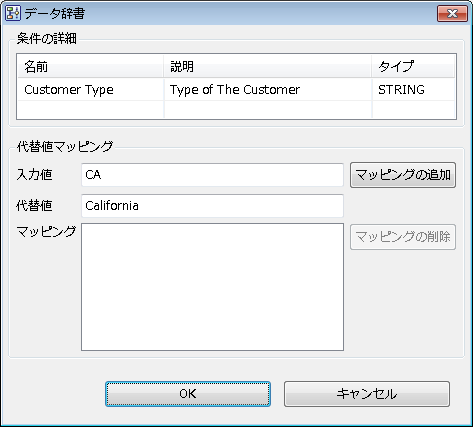Click the 代替値 label beside California
The width and height of the screenshot is (473, 427).
click(x=34, y=205)
